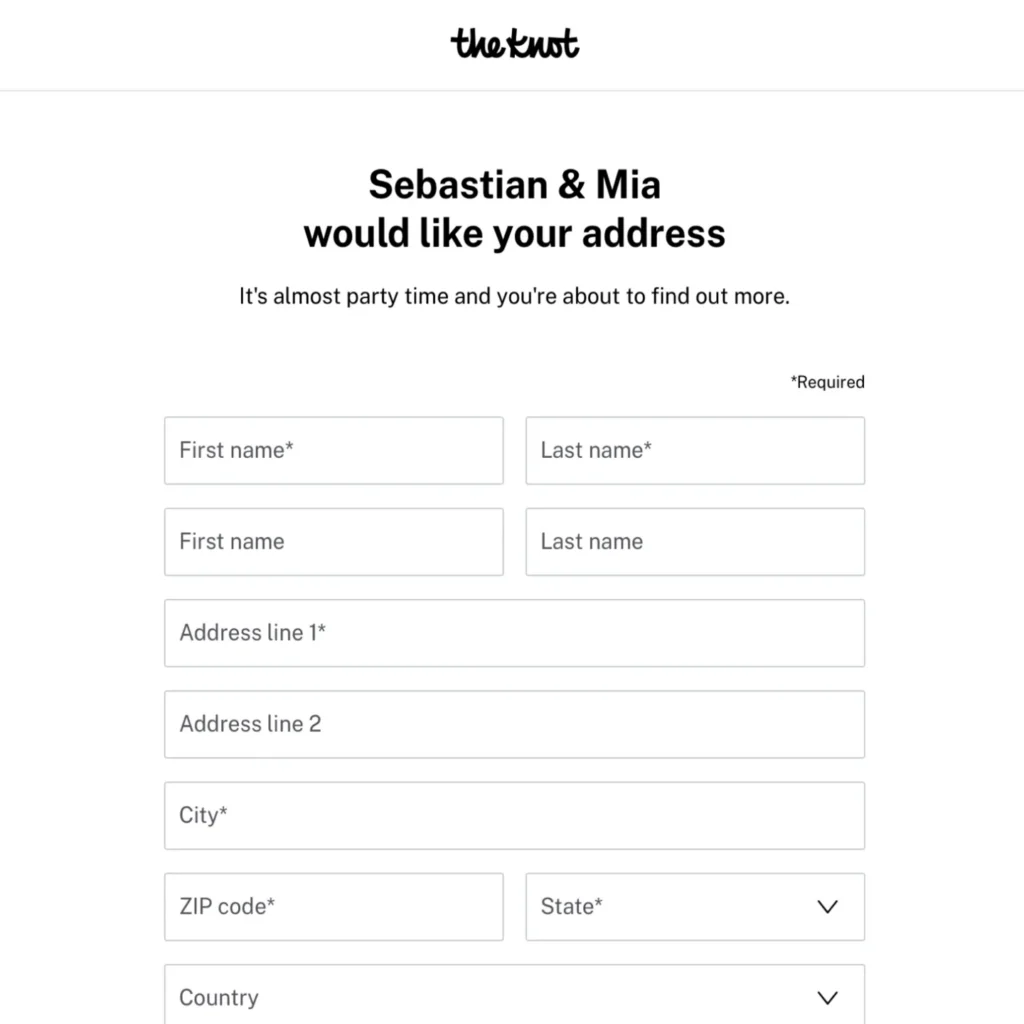Viewport: 1024px width, 1024px height.
Task: Click The Knot logo
Action: [x=515, y=44]
